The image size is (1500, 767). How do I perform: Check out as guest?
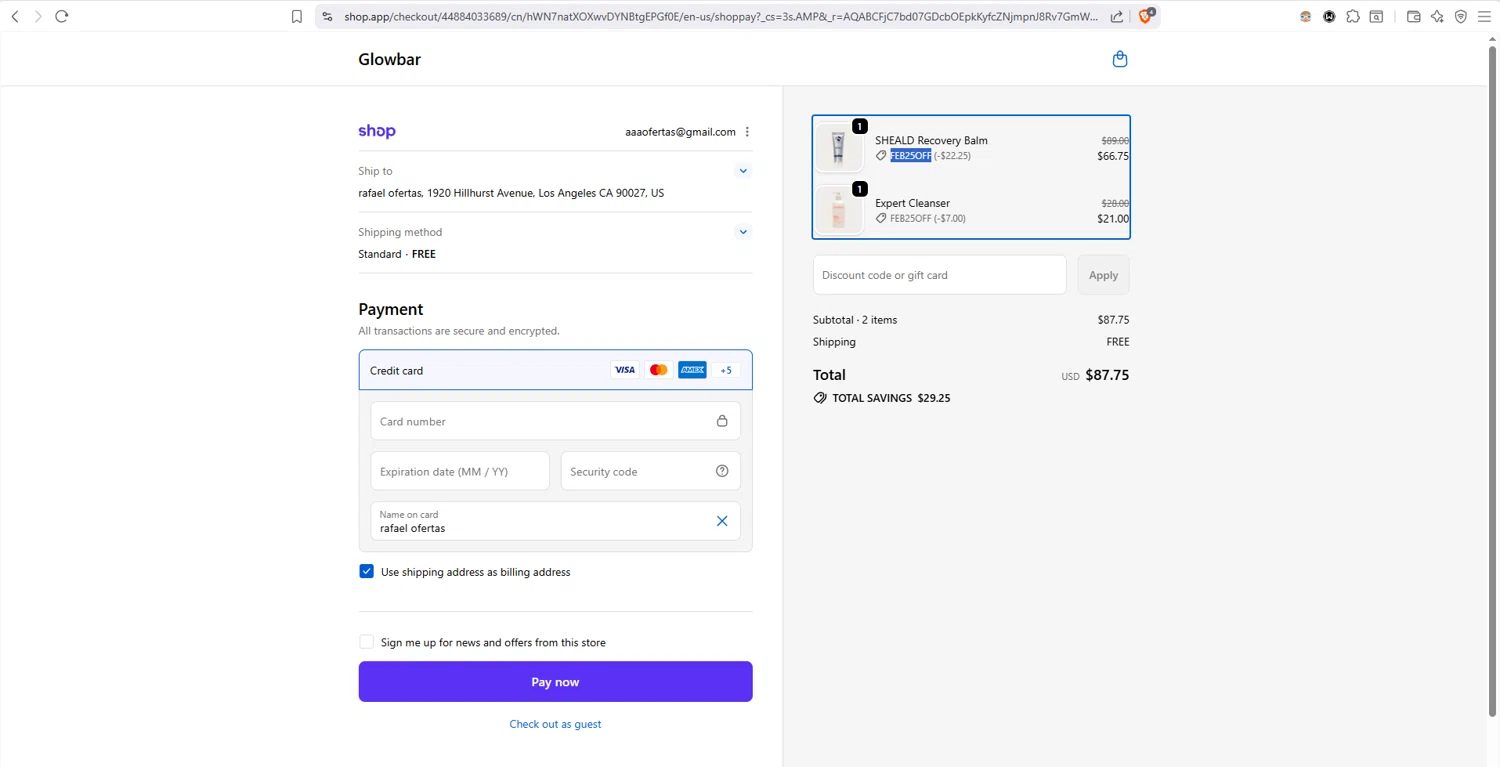pos(555,724)
